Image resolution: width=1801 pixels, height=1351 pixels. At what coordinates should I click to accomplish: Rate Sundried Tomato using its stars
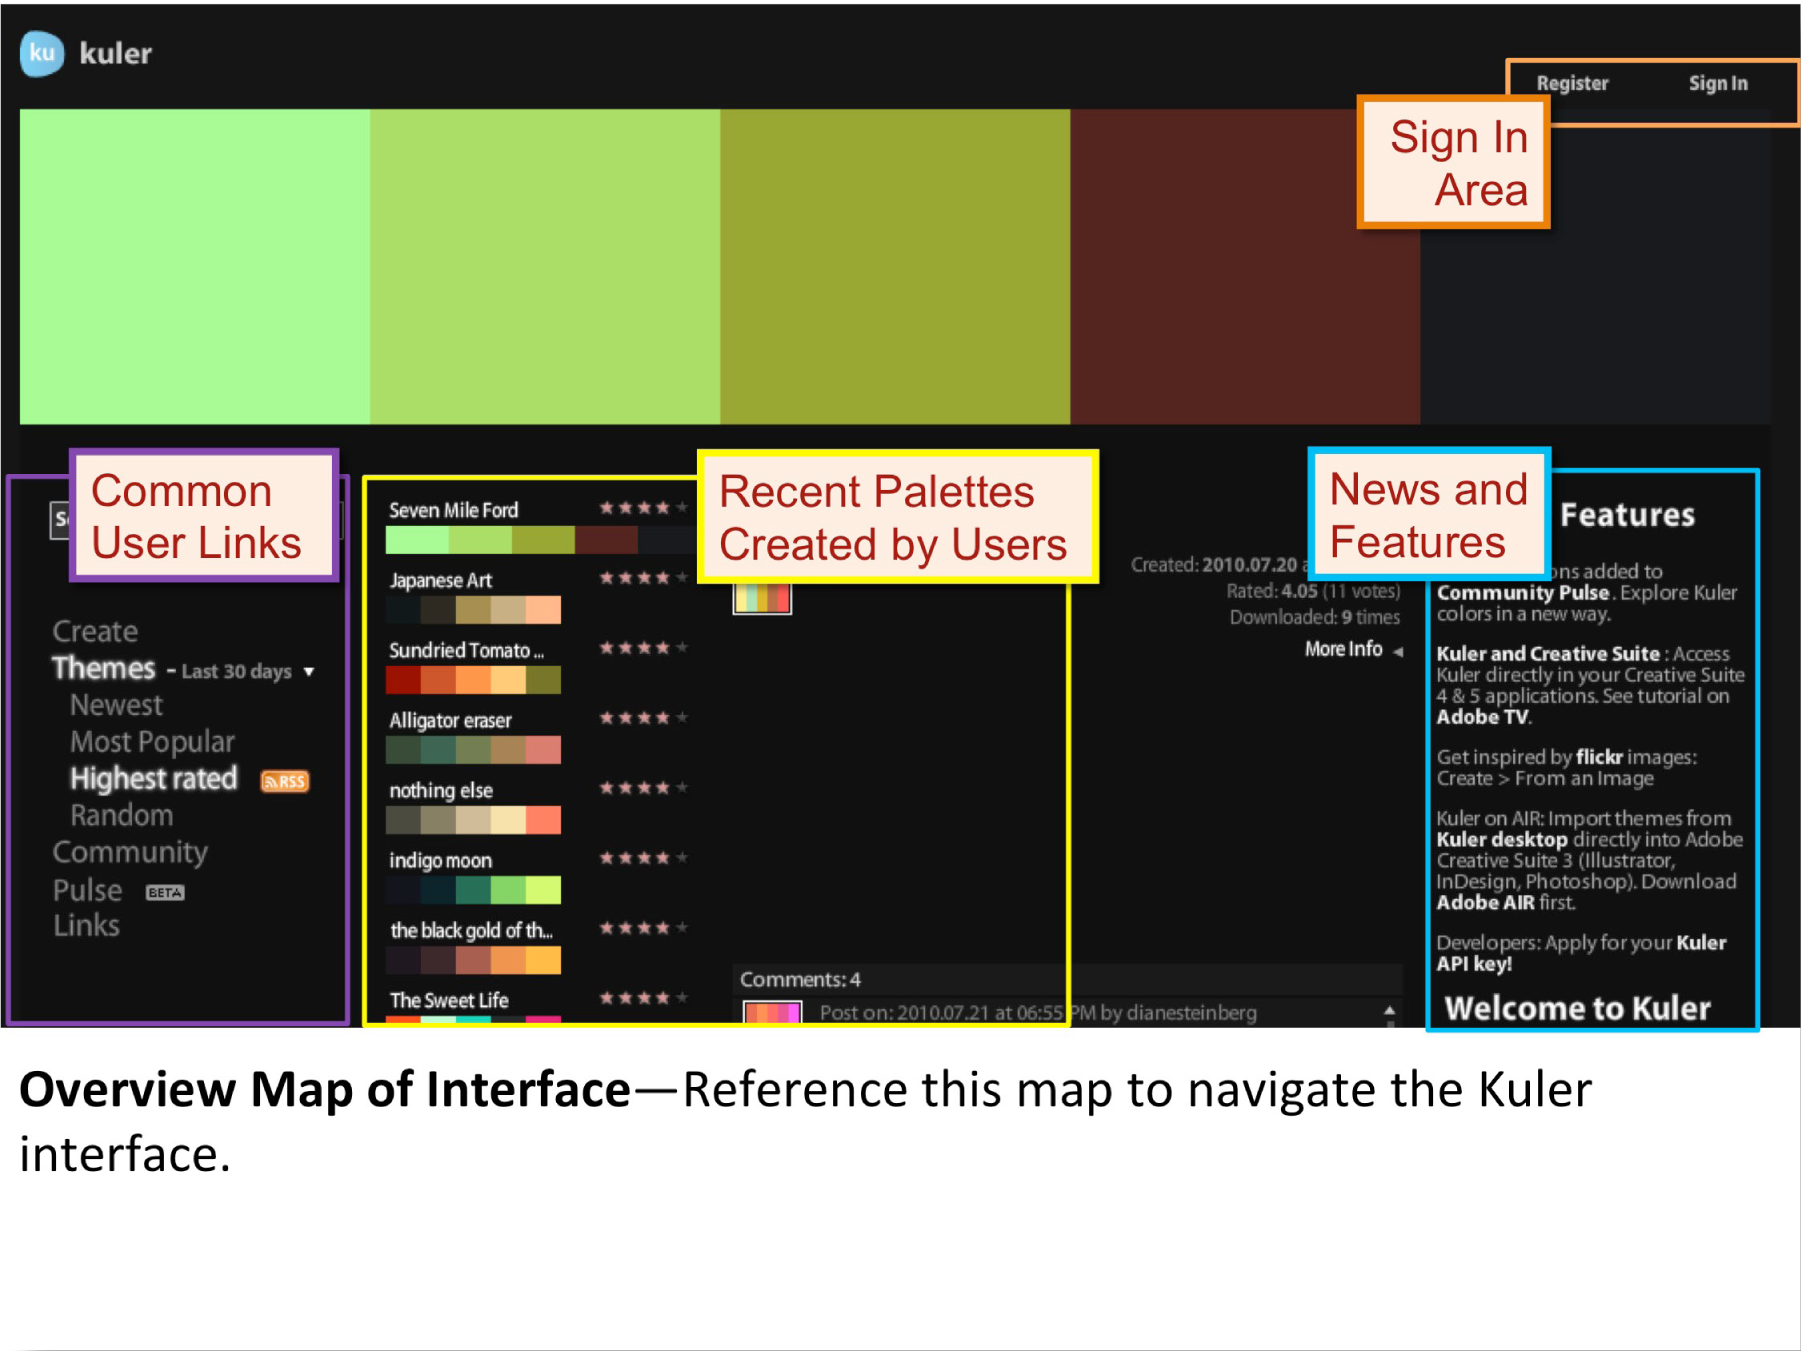(643, 648)
